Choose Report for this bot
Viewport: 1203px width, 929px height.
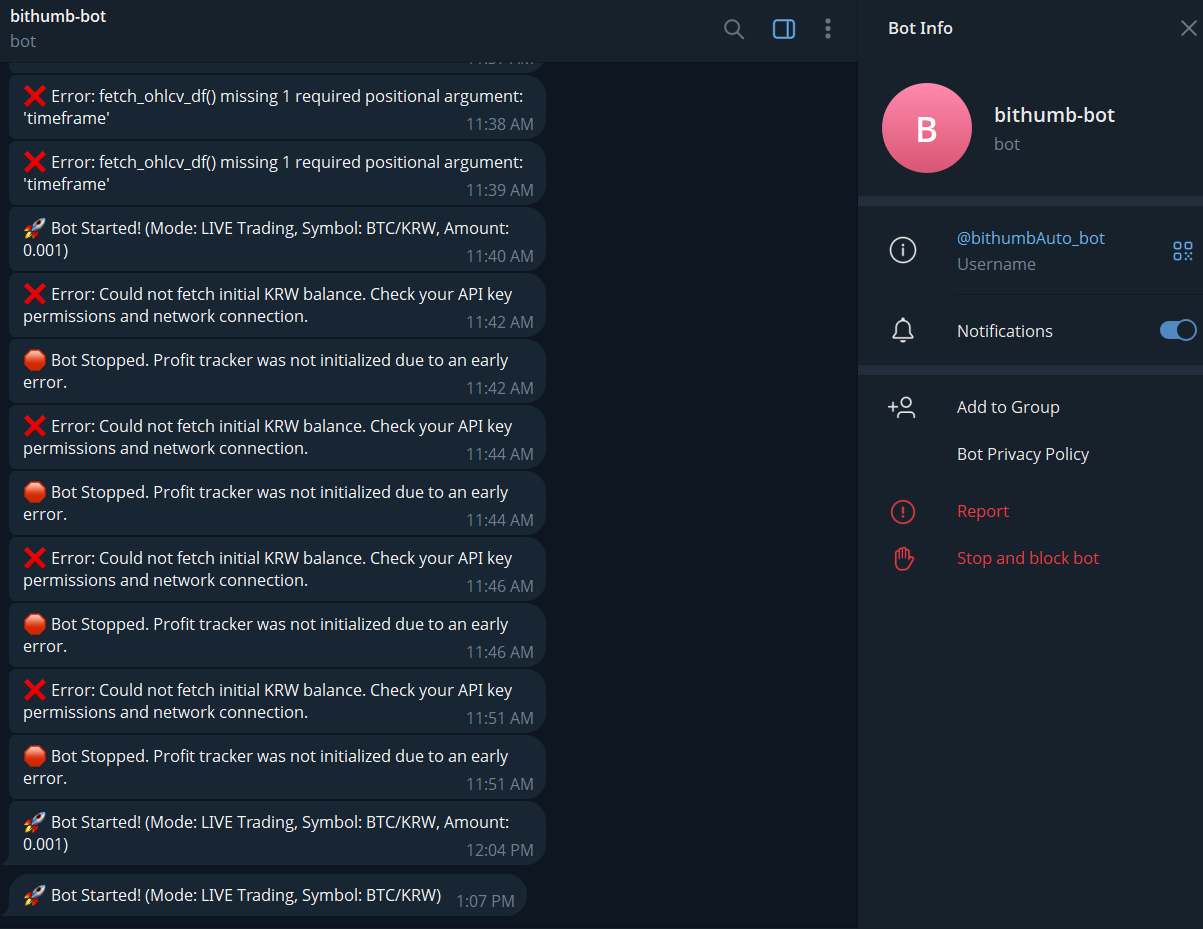point(983,511)
